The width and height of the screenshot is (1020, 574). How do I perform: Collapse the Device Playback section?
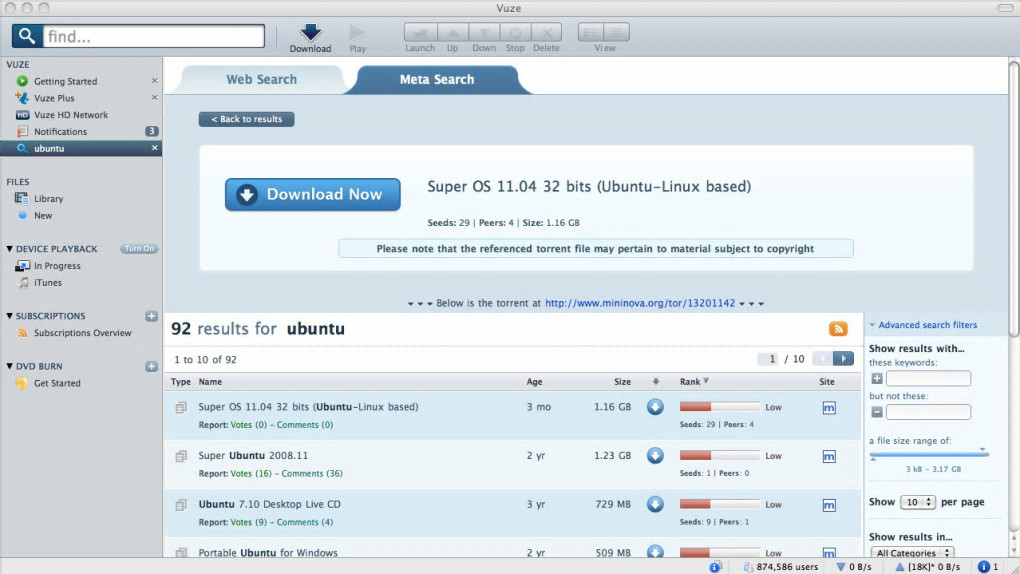click(9, 249)
